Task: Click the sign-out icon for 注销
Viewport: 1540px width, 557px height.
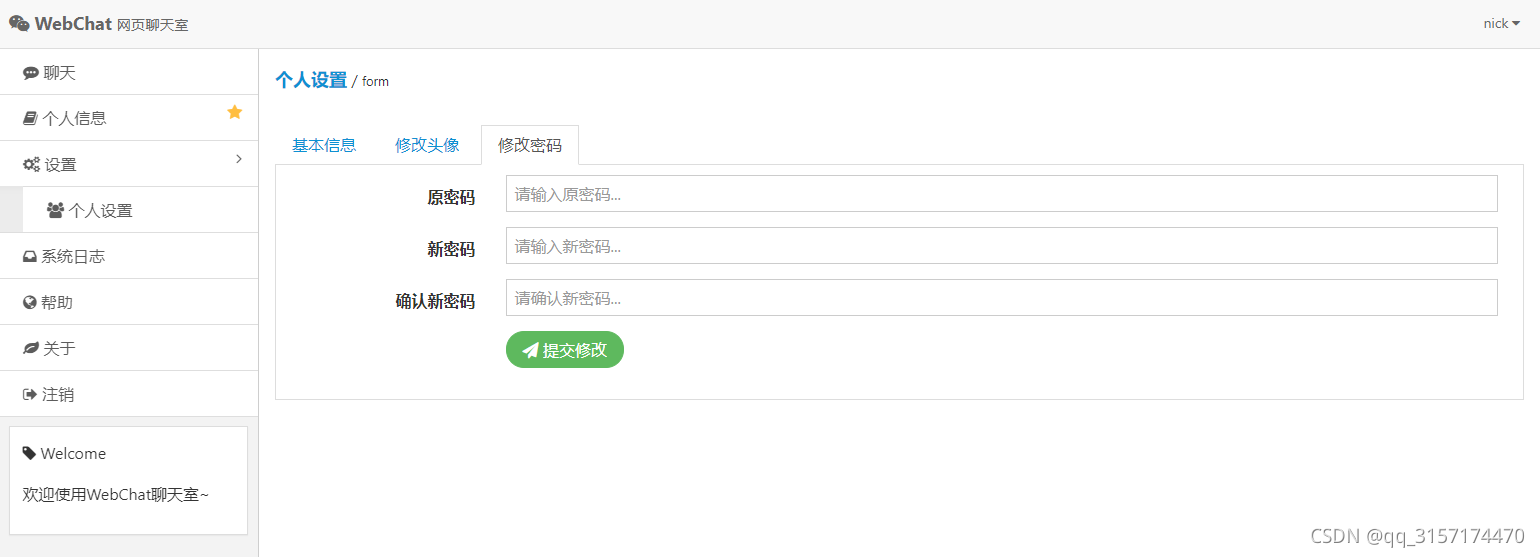Action: pyautogui.click(x=30, y=395)
